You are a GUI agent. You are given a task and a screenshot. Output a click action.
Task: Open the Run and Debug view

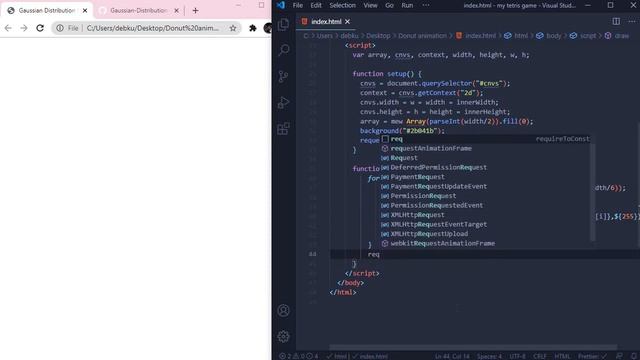[284, 102]
